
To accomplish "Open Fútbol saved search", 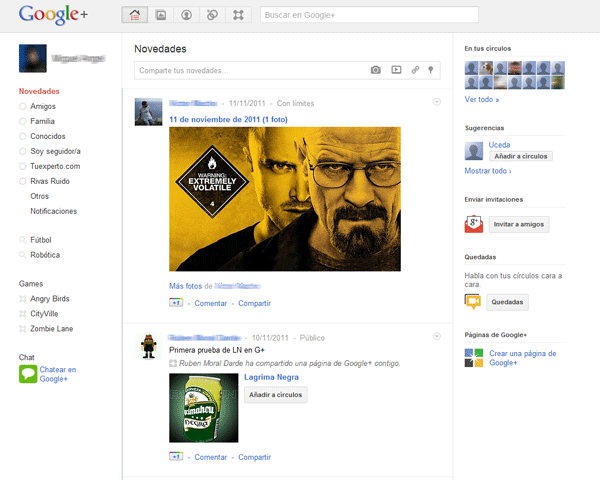I will 41,240.
